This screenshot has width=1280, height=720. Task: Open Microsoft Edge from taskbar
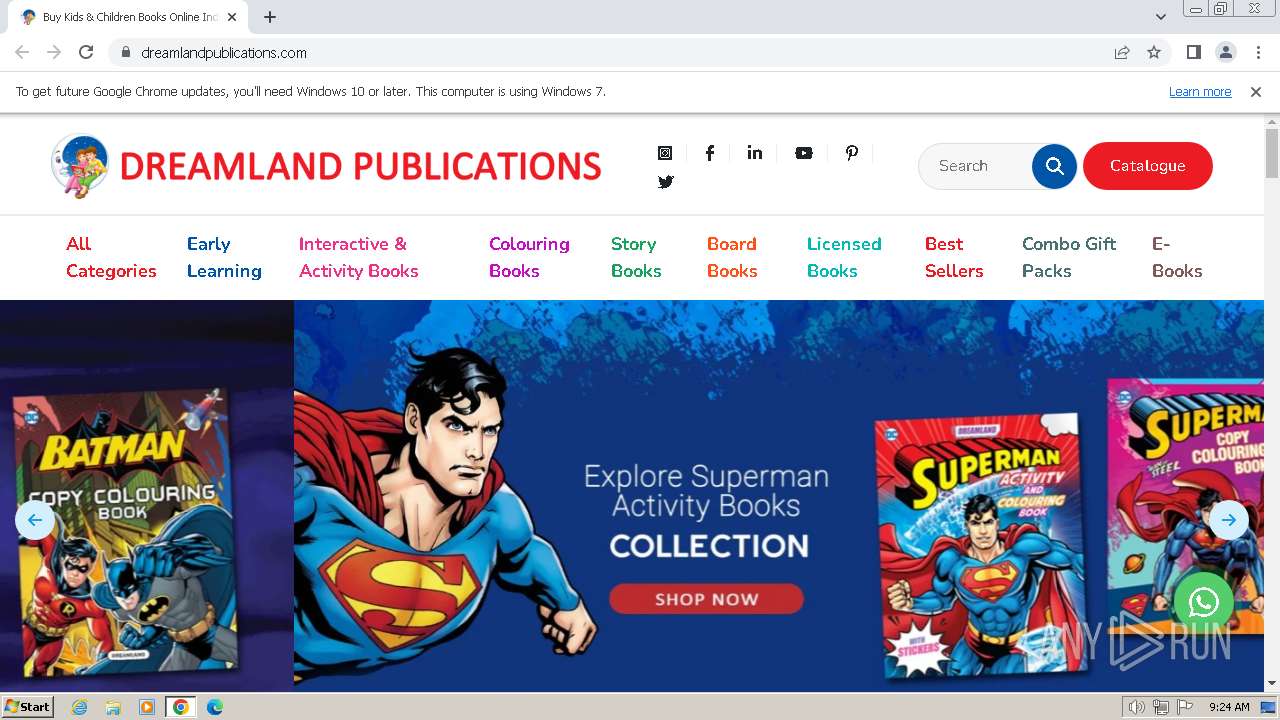(215, 707)
